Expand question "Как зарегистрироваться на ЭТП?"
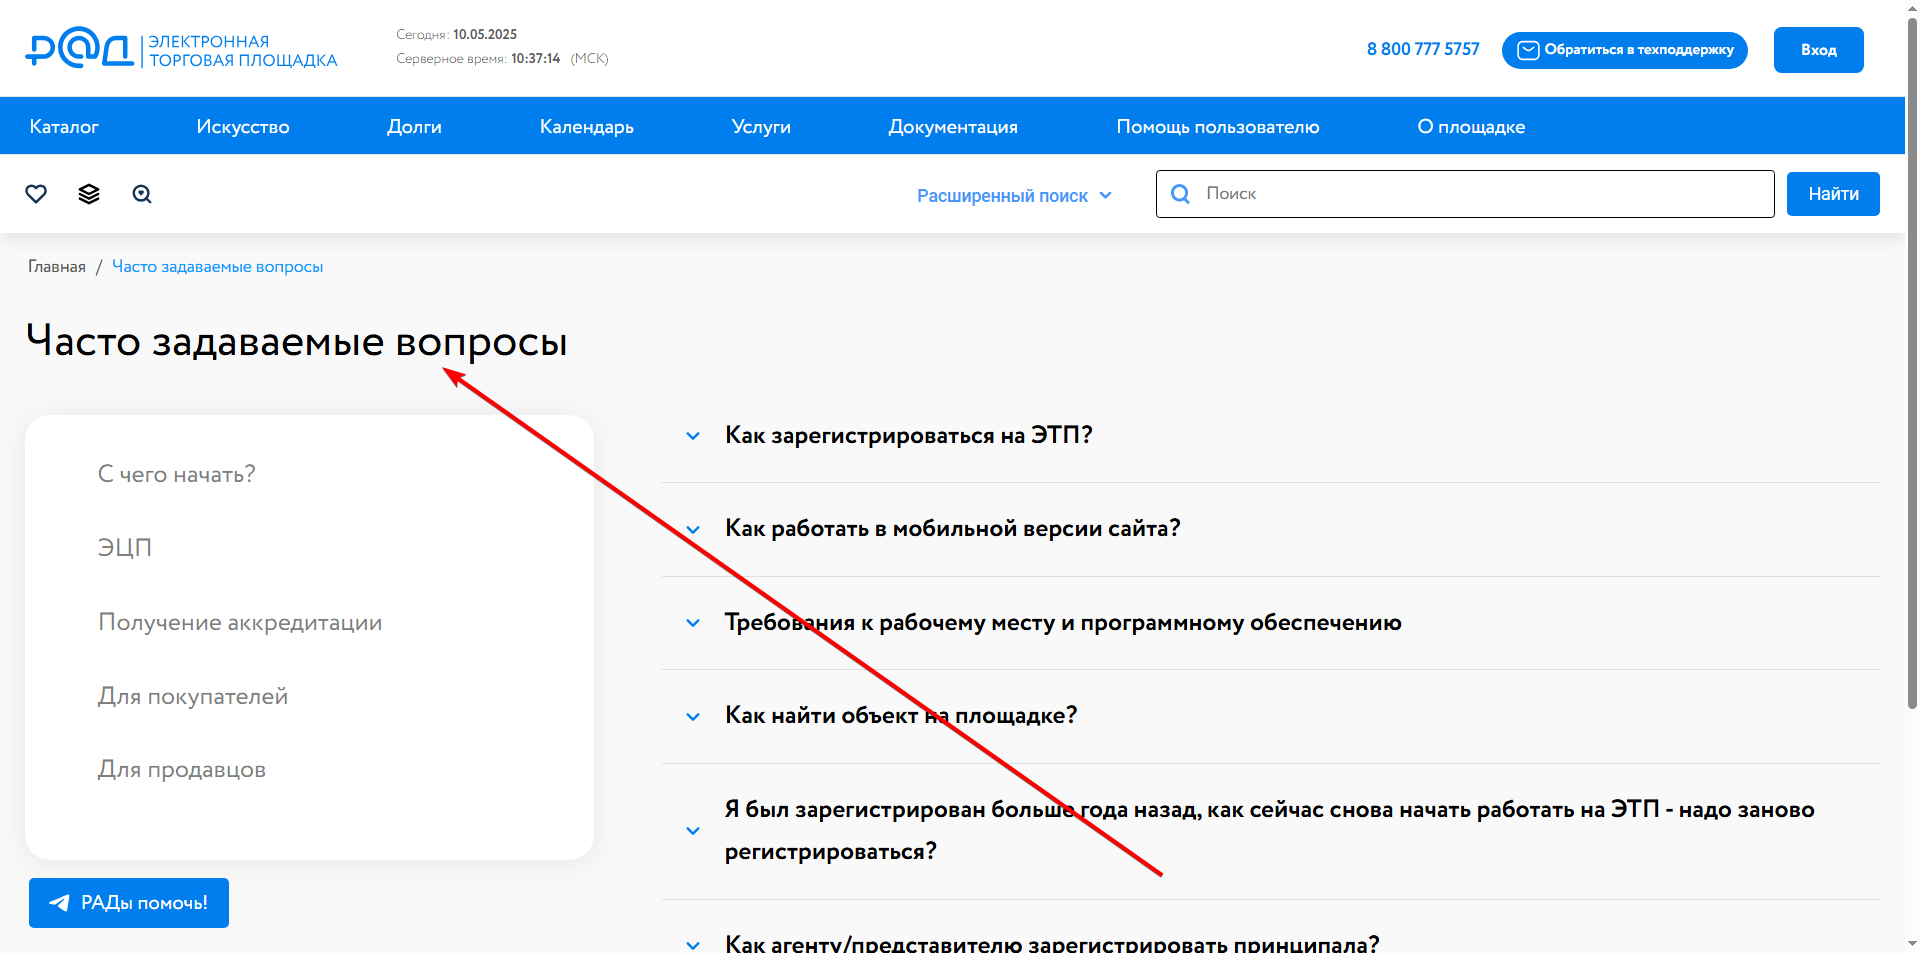The image size is (1920, 953). pyautogui.click(x=908, y=435)
